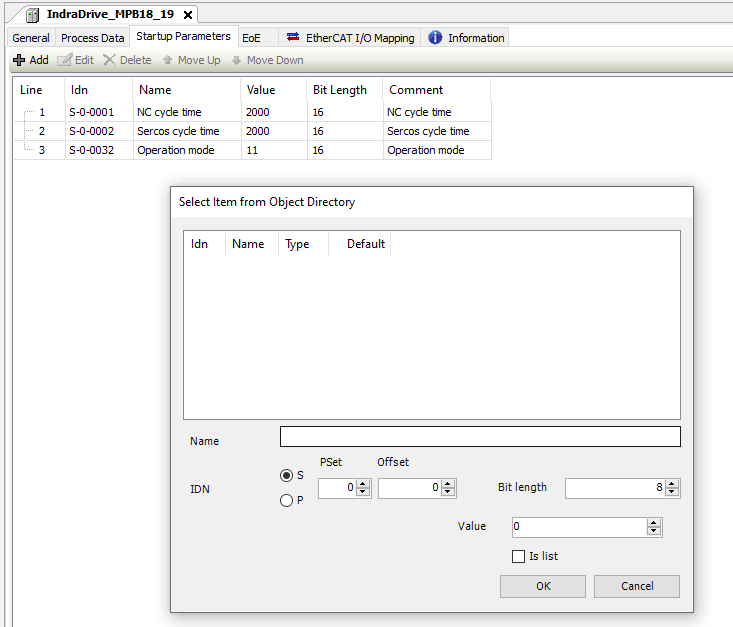Decrease the Value field with down arrow
Viewport: 733px width, 627px height.
(654, 532)
